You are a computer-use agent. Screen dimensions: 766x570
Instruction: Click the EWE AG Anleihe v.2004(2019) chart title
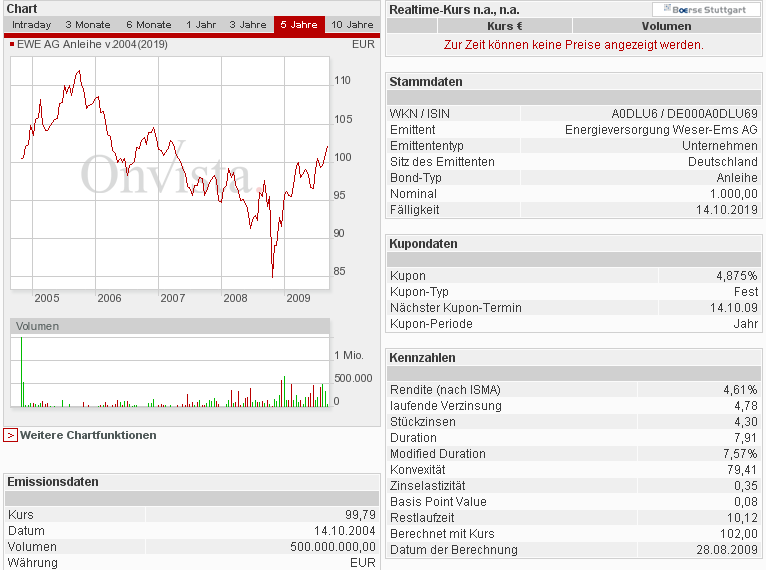point(92,44)
